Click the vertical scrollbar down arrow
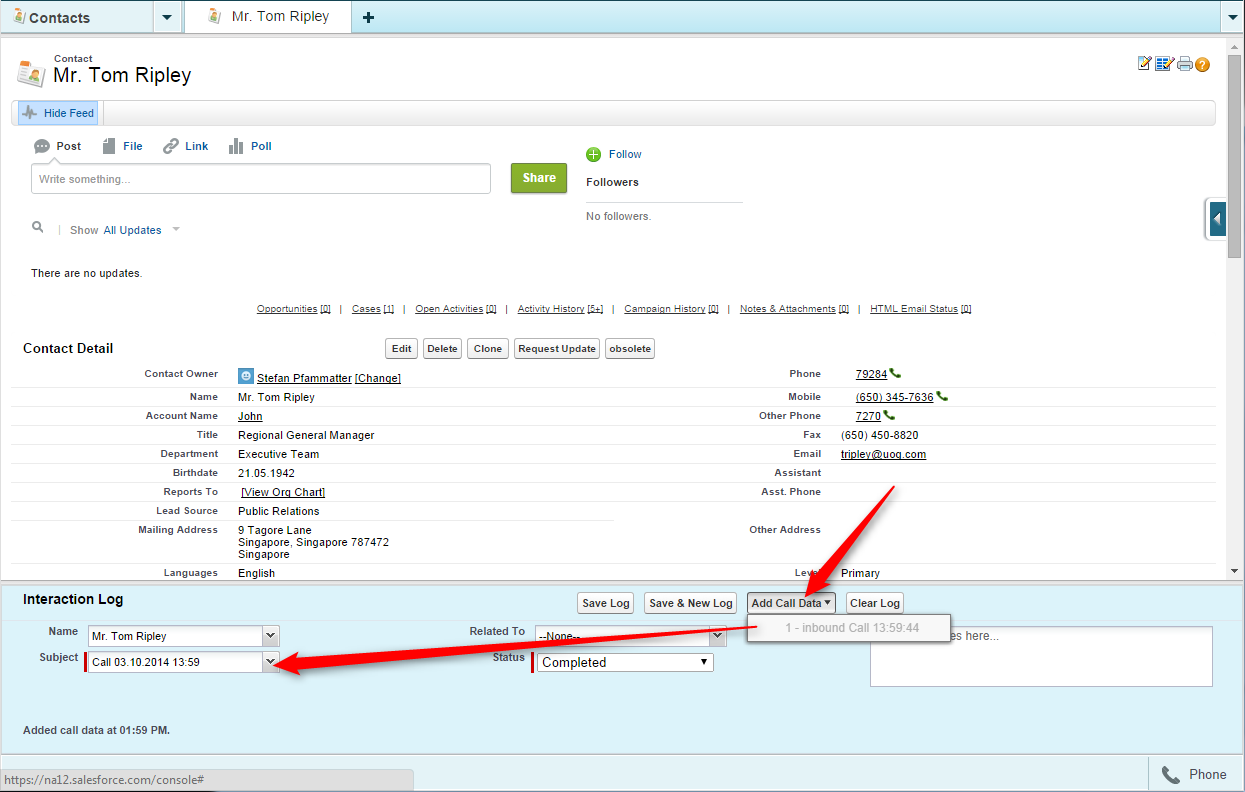The height and width of the screenshot is (792, 1245). [1236, 571]
